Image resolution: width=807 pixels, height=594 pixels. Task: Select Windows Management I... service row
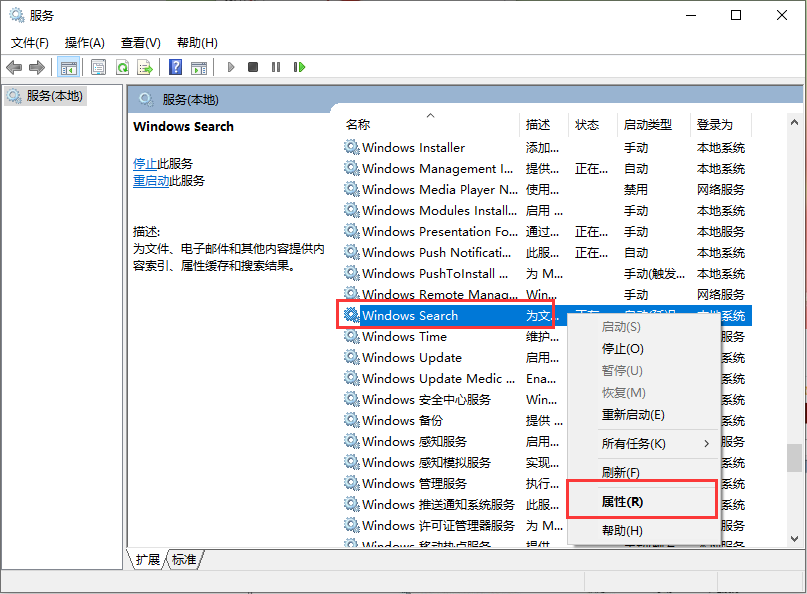pos(546,168)
